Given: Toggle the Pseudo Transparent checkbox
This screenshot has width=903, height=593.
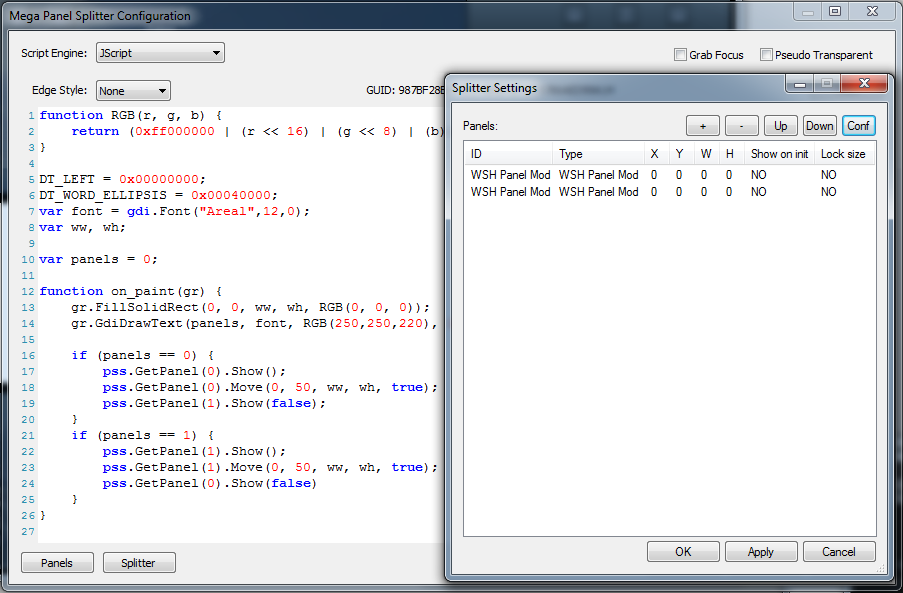Looking at the screenshot, I should tap(767, 55).
